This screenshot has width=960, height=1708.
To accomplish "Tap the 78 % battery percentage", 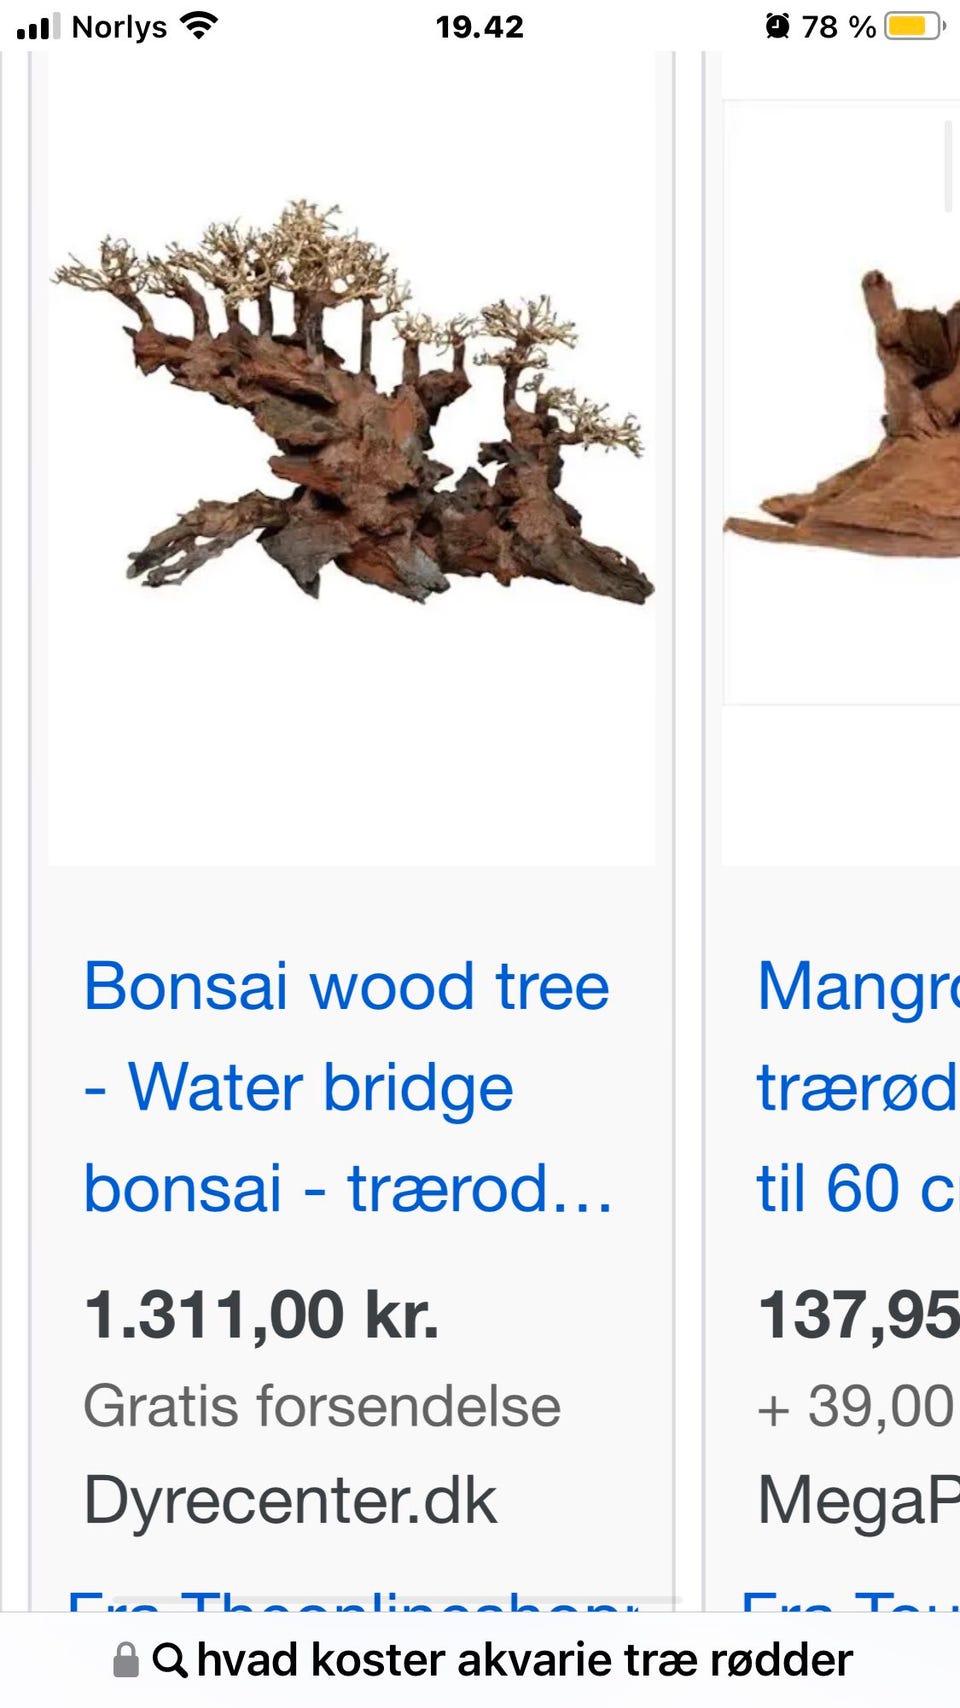I will pos(838,26).
